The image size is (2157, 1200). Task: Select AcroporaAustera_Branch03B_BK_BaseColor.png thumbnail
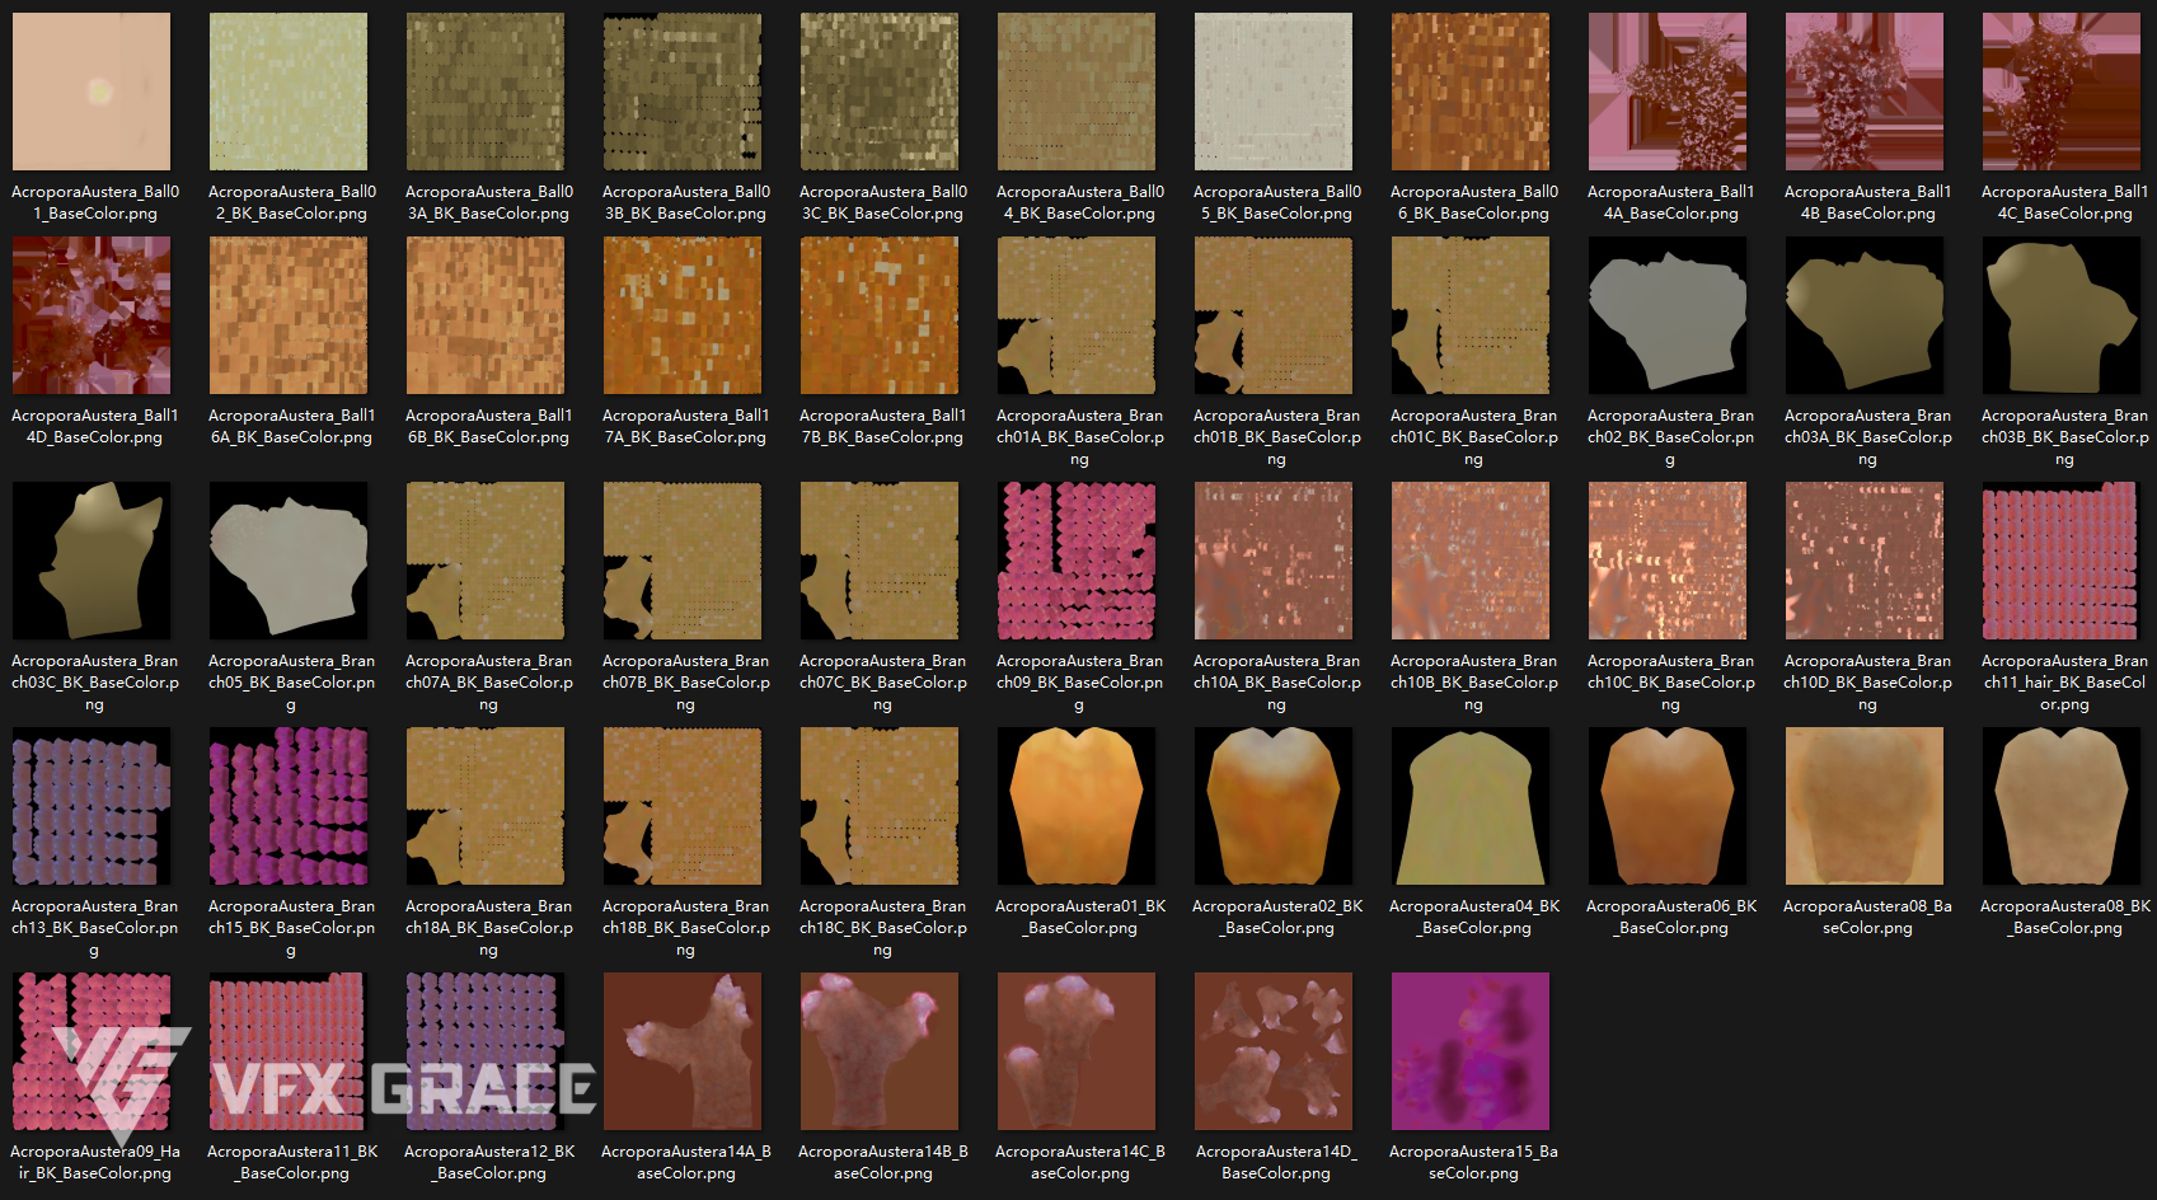coord(2061,315)
